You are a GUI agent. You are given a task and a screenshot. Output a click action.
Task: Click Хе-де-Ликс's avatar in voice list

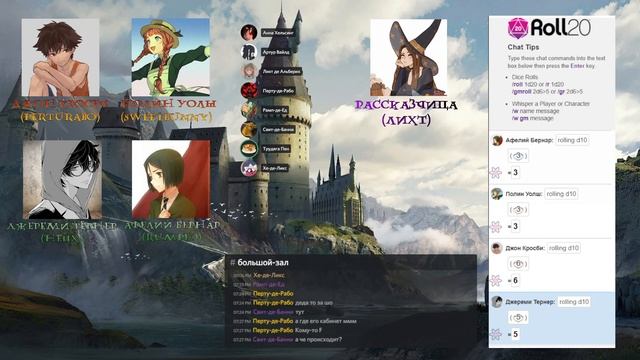point(249,168)
